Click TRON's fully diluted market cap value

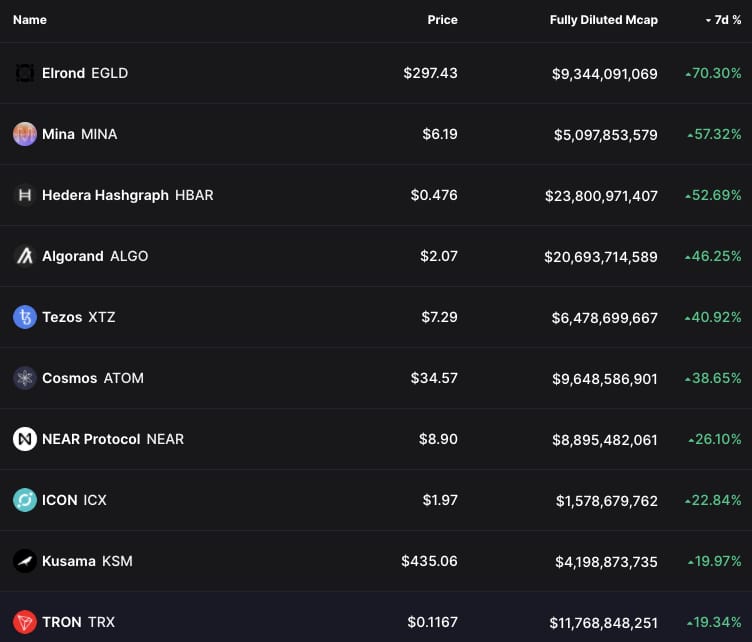tap(601, 622)
